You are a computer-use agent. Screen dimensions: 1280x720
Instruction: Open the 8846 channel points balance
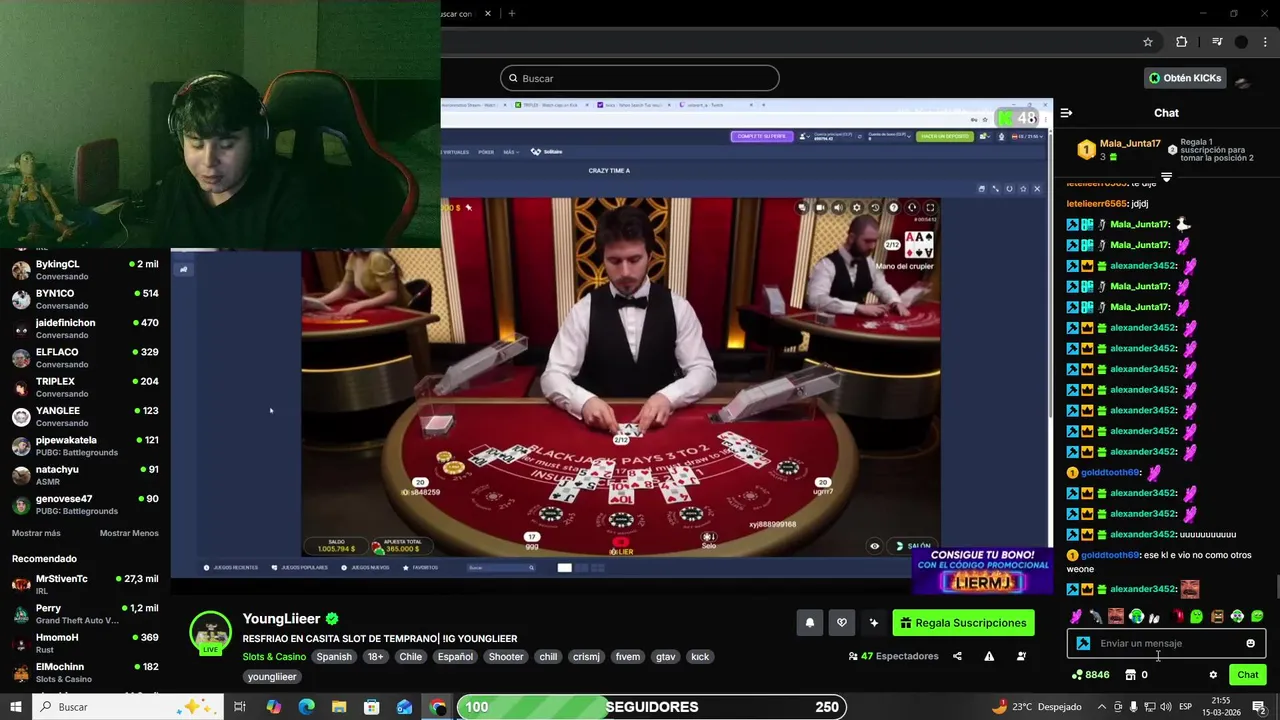pos(1090,675)
